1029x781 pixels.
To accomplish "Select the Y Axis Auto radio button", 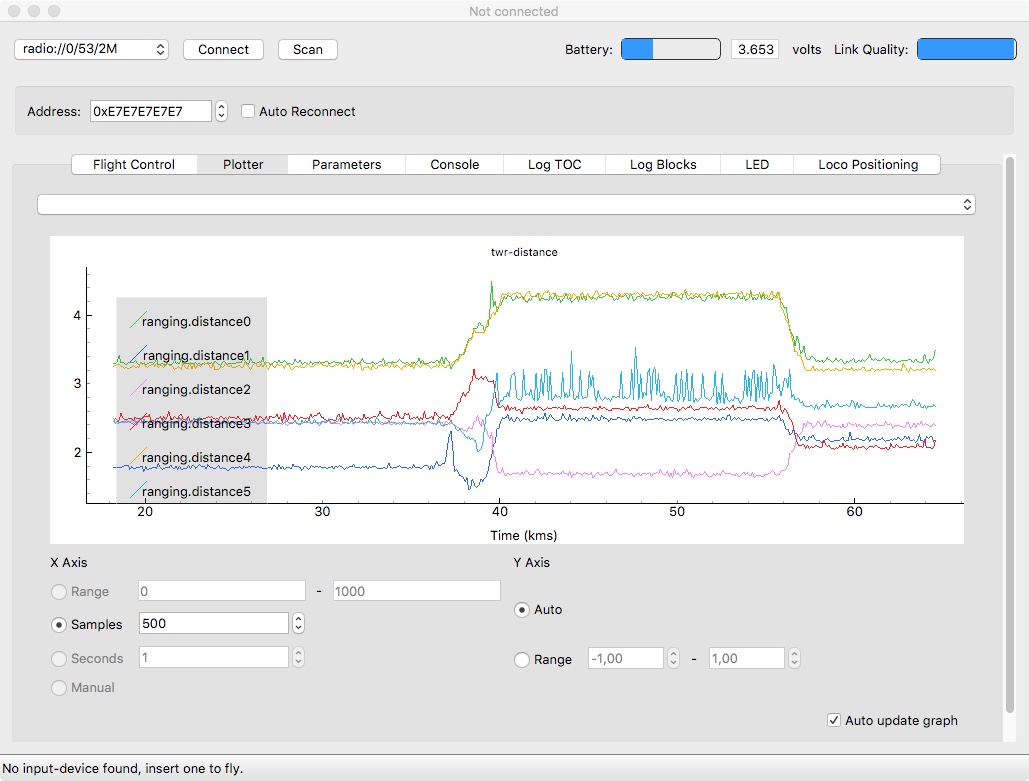I will (521, 610).
